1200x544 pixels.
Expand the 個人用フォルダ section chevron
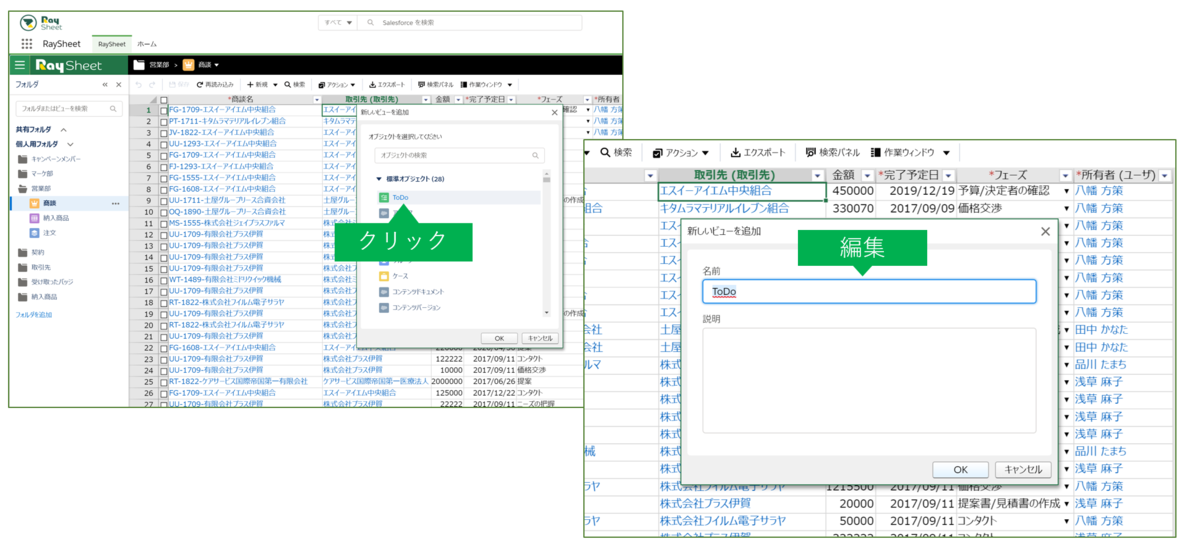tap(70, 144)
